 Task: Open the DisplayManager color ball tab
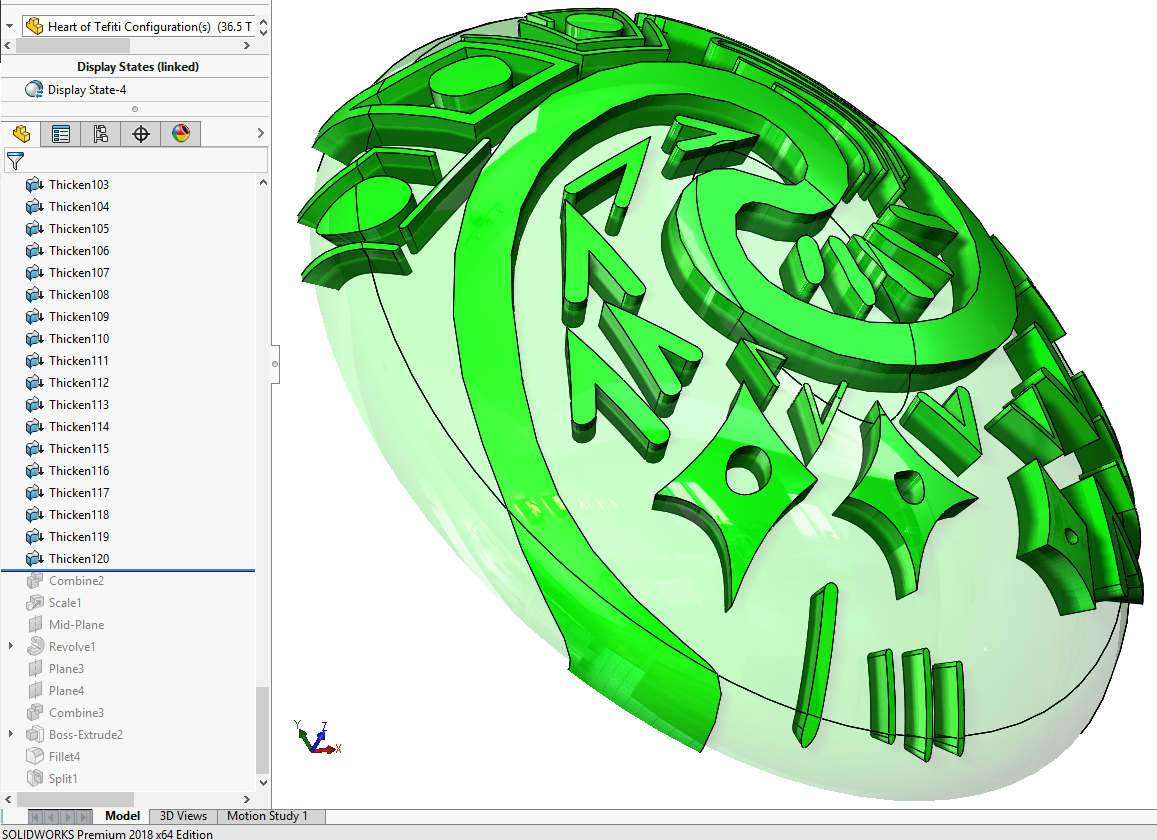point(181,134)
